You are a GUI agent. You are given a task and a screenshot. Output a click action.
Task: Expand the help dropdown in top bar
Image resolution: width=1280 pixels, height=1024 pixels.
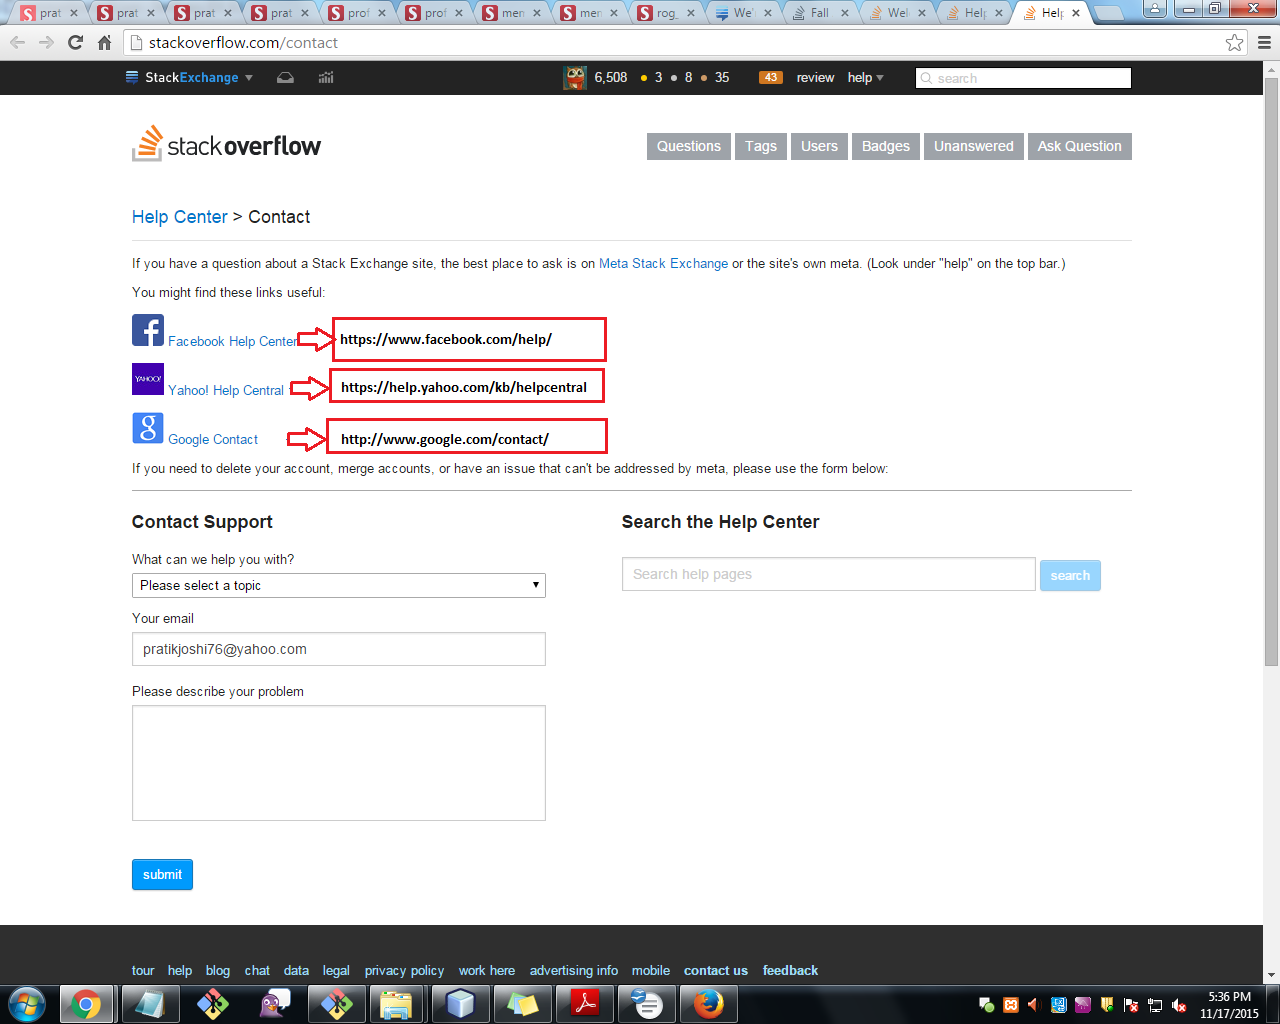pyautogui.click(x=866, y=78)
